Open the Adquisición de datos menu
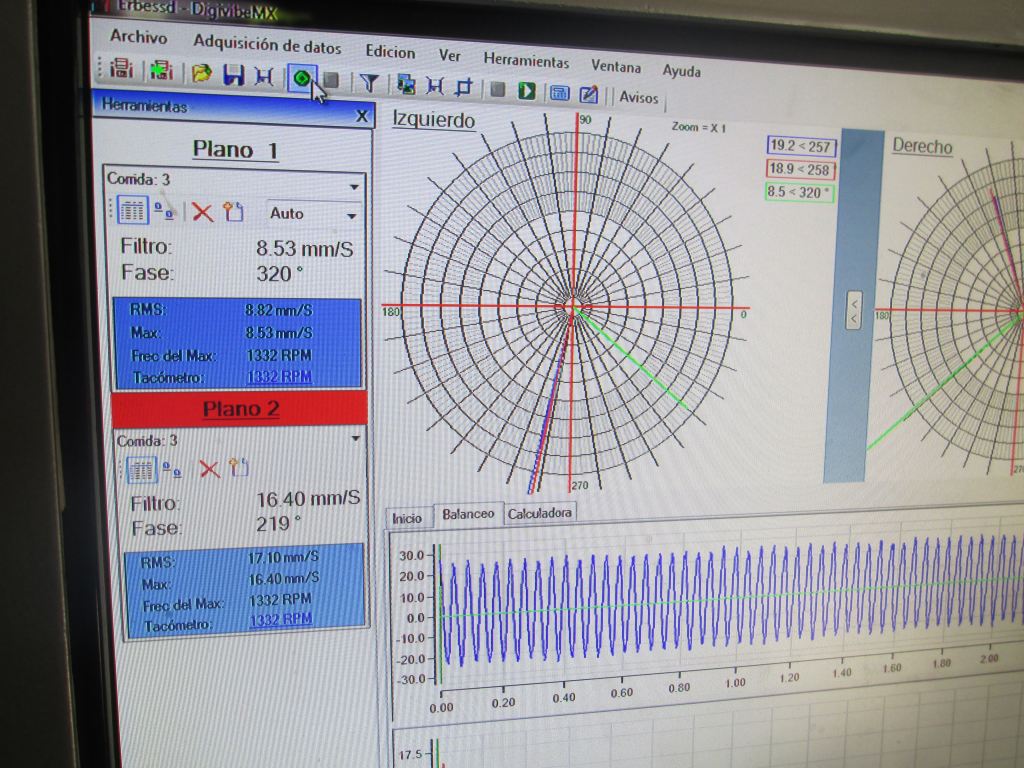Image resolution: width=1024 pixels, height=768 pixels. [267, 45]
